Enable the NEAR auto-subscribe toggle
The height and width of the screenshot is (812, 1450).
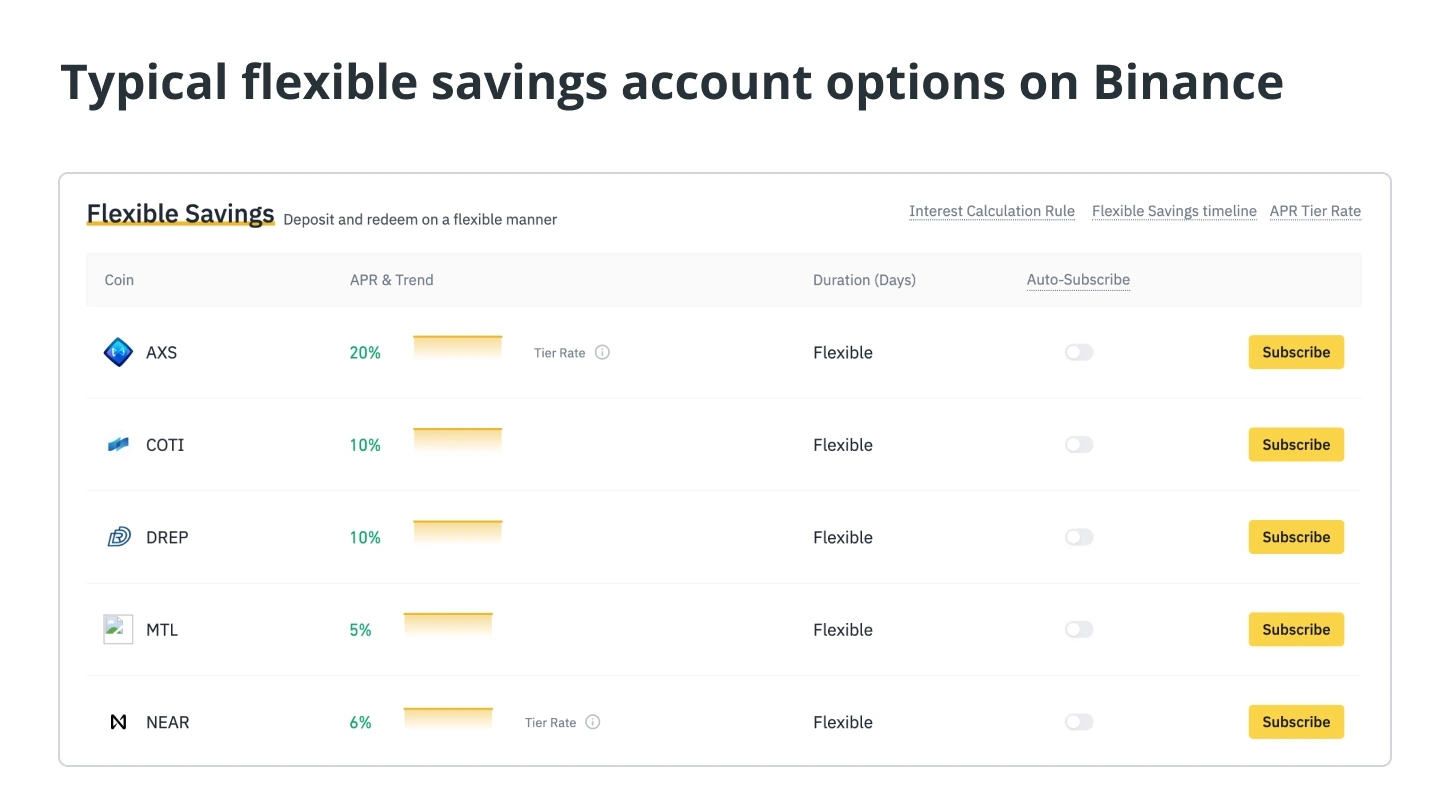point(1079,722)
